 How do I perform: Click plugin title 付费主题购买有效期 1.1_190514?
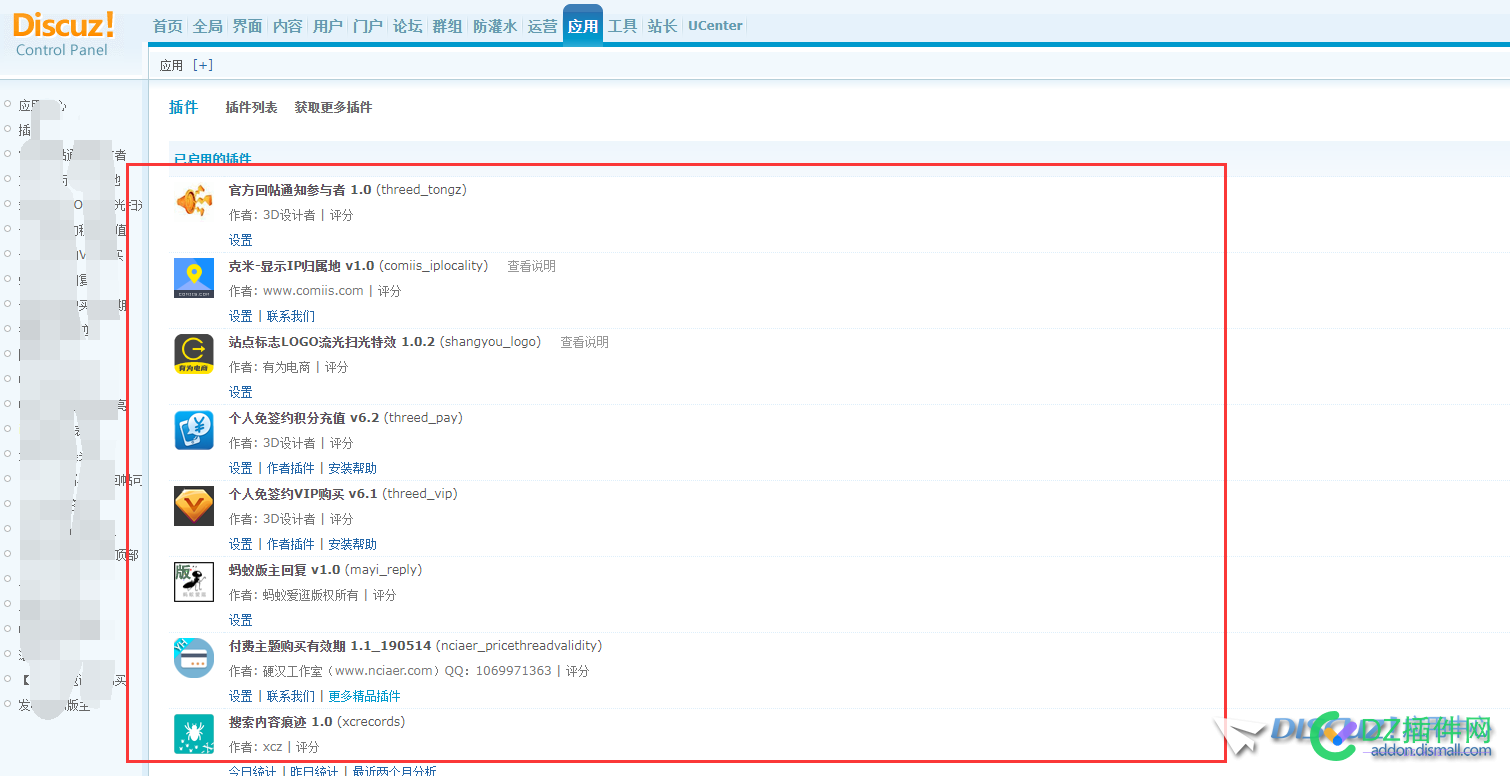[x=330, y=646]
